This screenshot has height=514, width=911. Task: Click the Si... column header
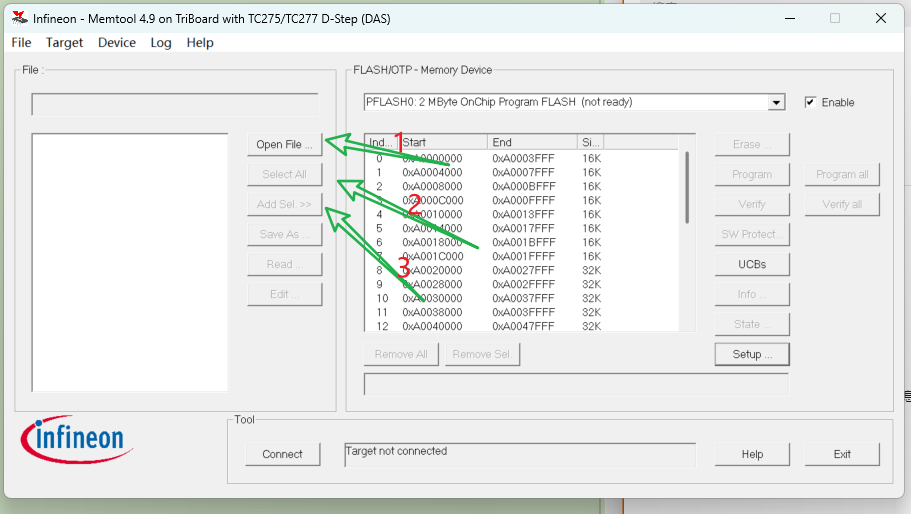coord(590,142)
